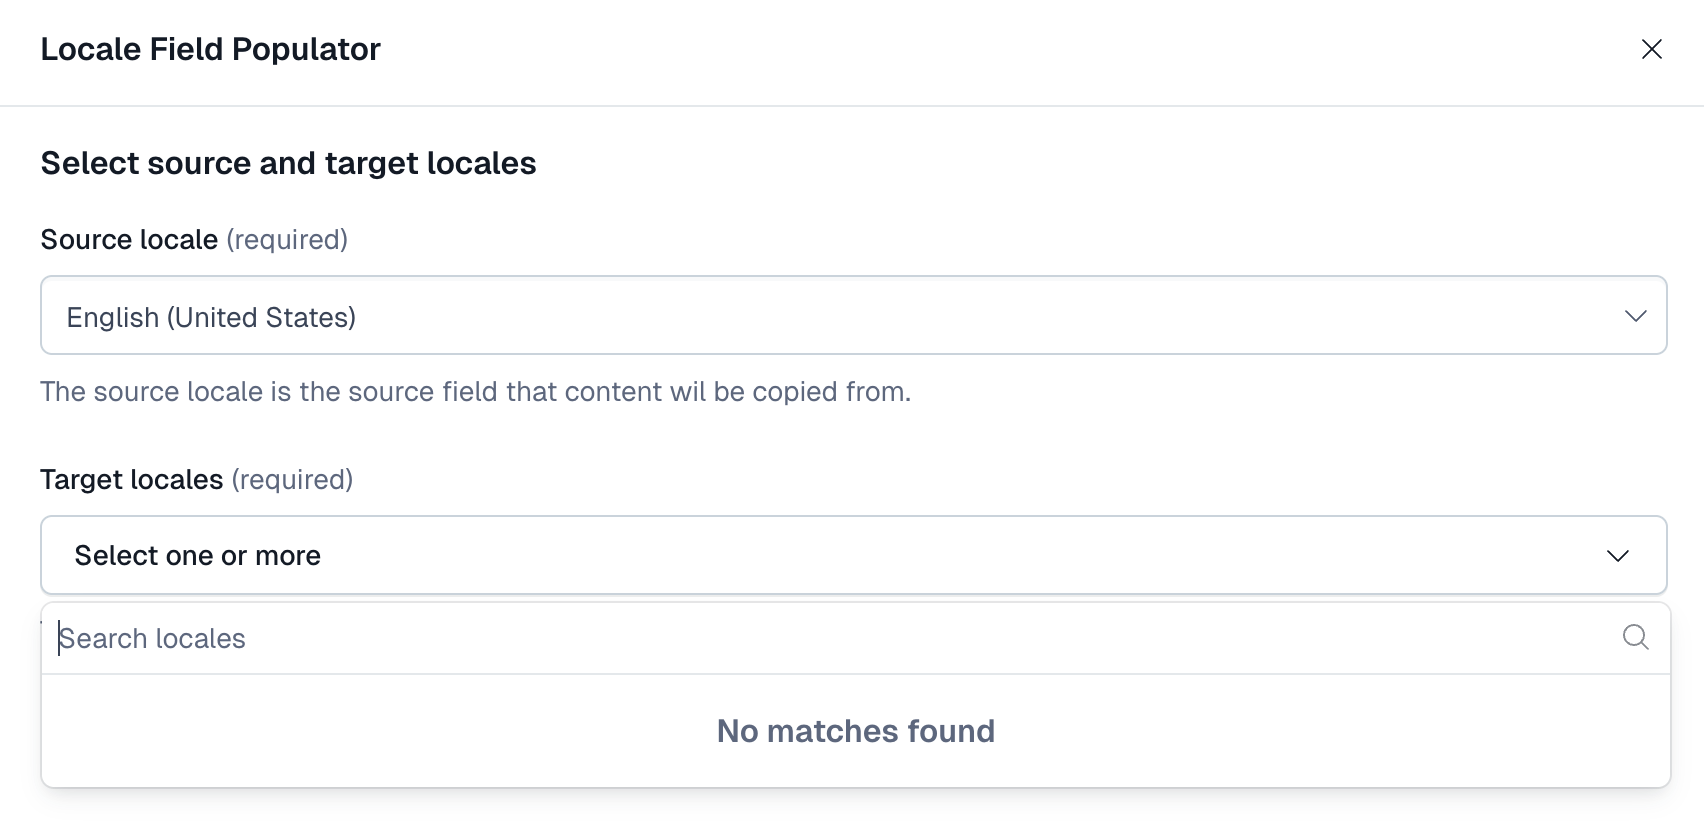Click the Locale Field Populator title
The height and width of the screenshot is (832, 1704).
(x=210, y=49)
